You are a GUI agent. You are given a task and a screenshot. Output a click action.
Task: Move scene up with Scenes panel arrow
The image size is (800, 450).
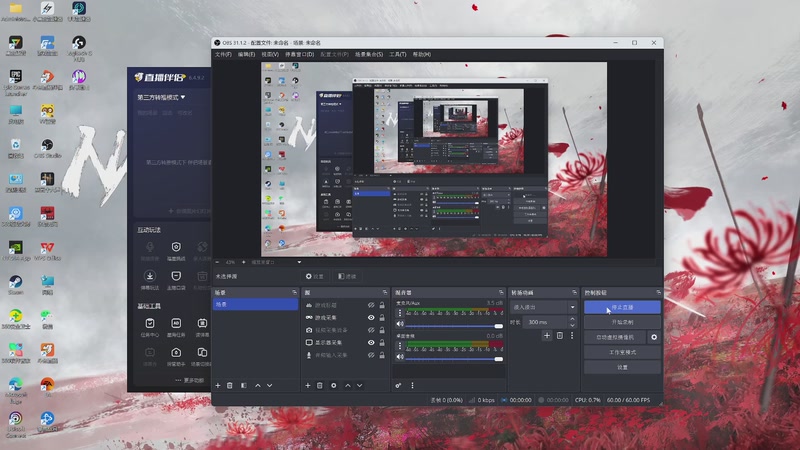[x=258, y=386]
